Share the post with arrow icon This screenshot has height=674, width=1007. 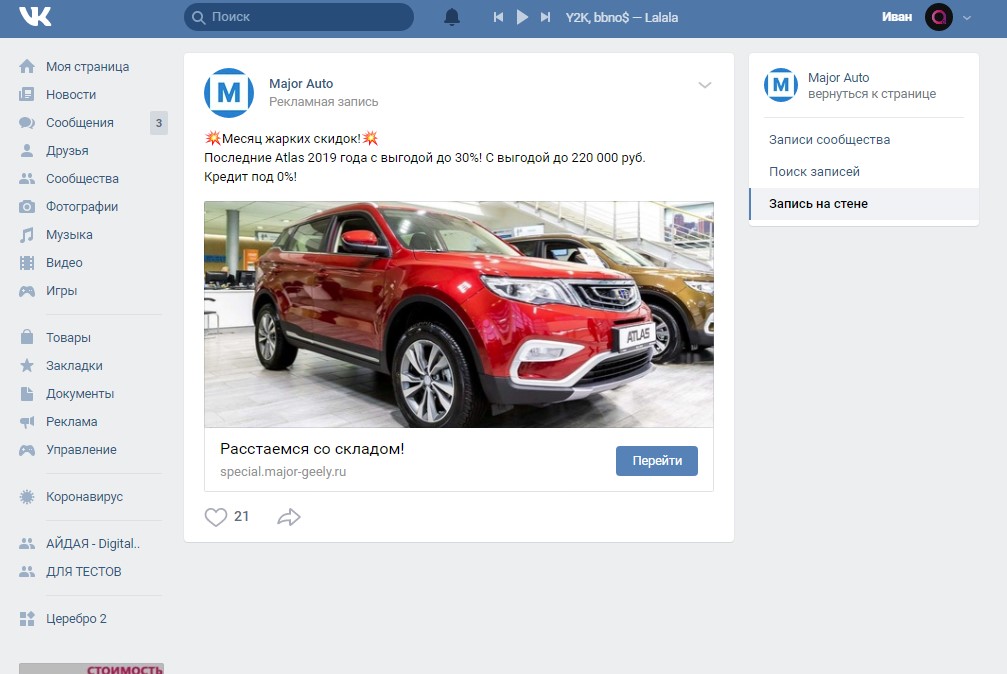coord(289,517)
